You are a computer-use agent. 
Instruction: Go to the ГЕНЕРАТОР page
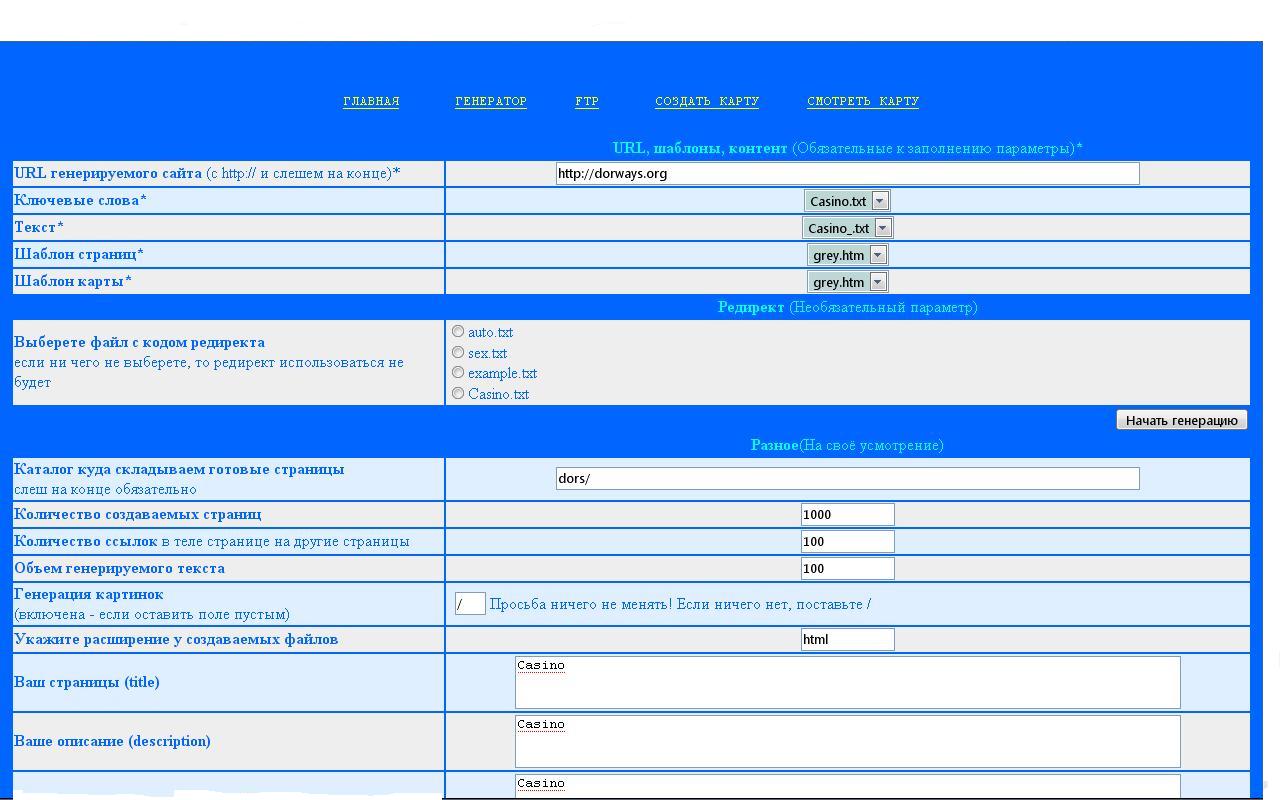(490, 101)
